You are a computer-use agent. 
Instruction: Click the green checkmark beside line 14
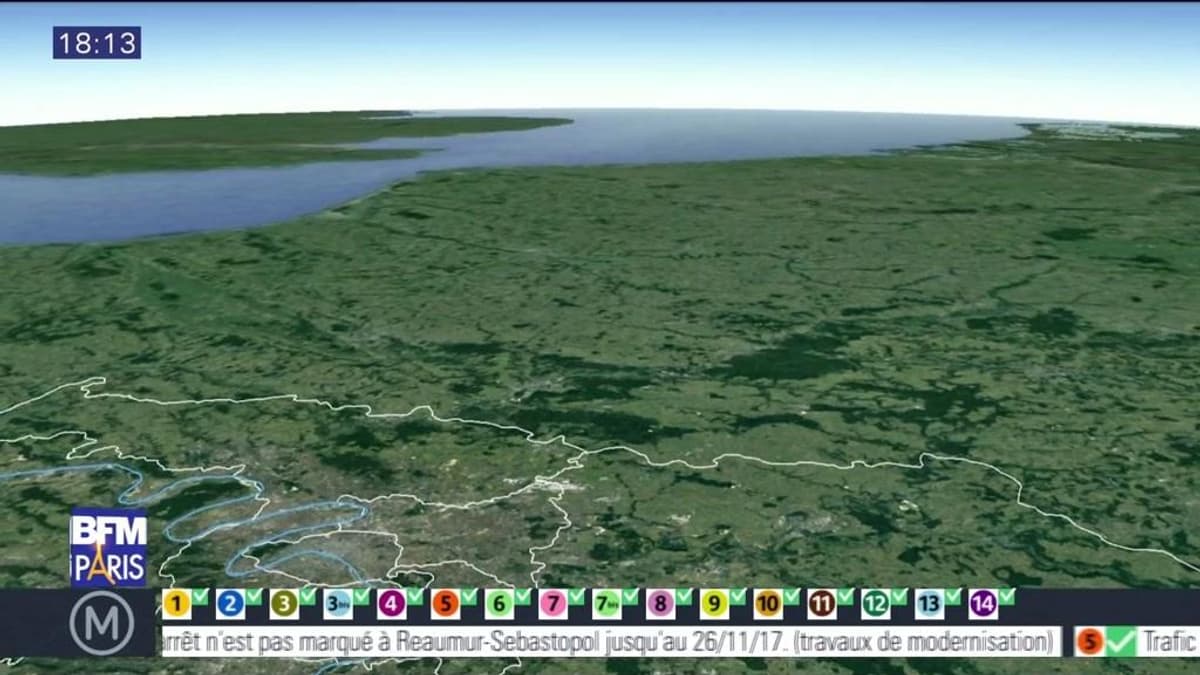point(1007,597)
